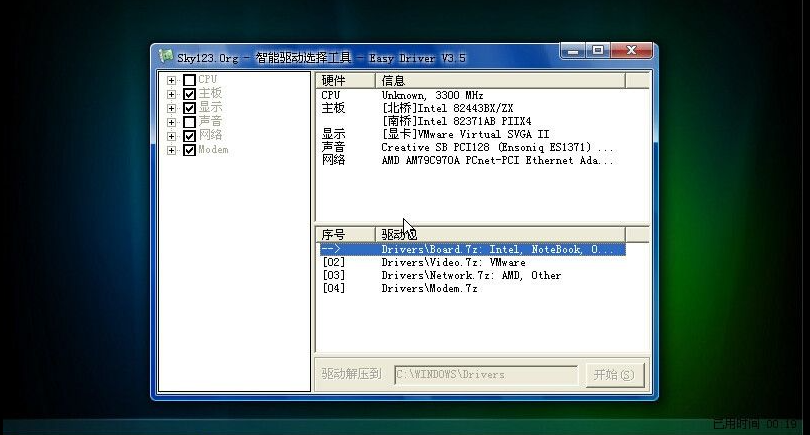Screen dimensions: 810x435
Task: Minimize the Easy Driver window
Action: 573,51
